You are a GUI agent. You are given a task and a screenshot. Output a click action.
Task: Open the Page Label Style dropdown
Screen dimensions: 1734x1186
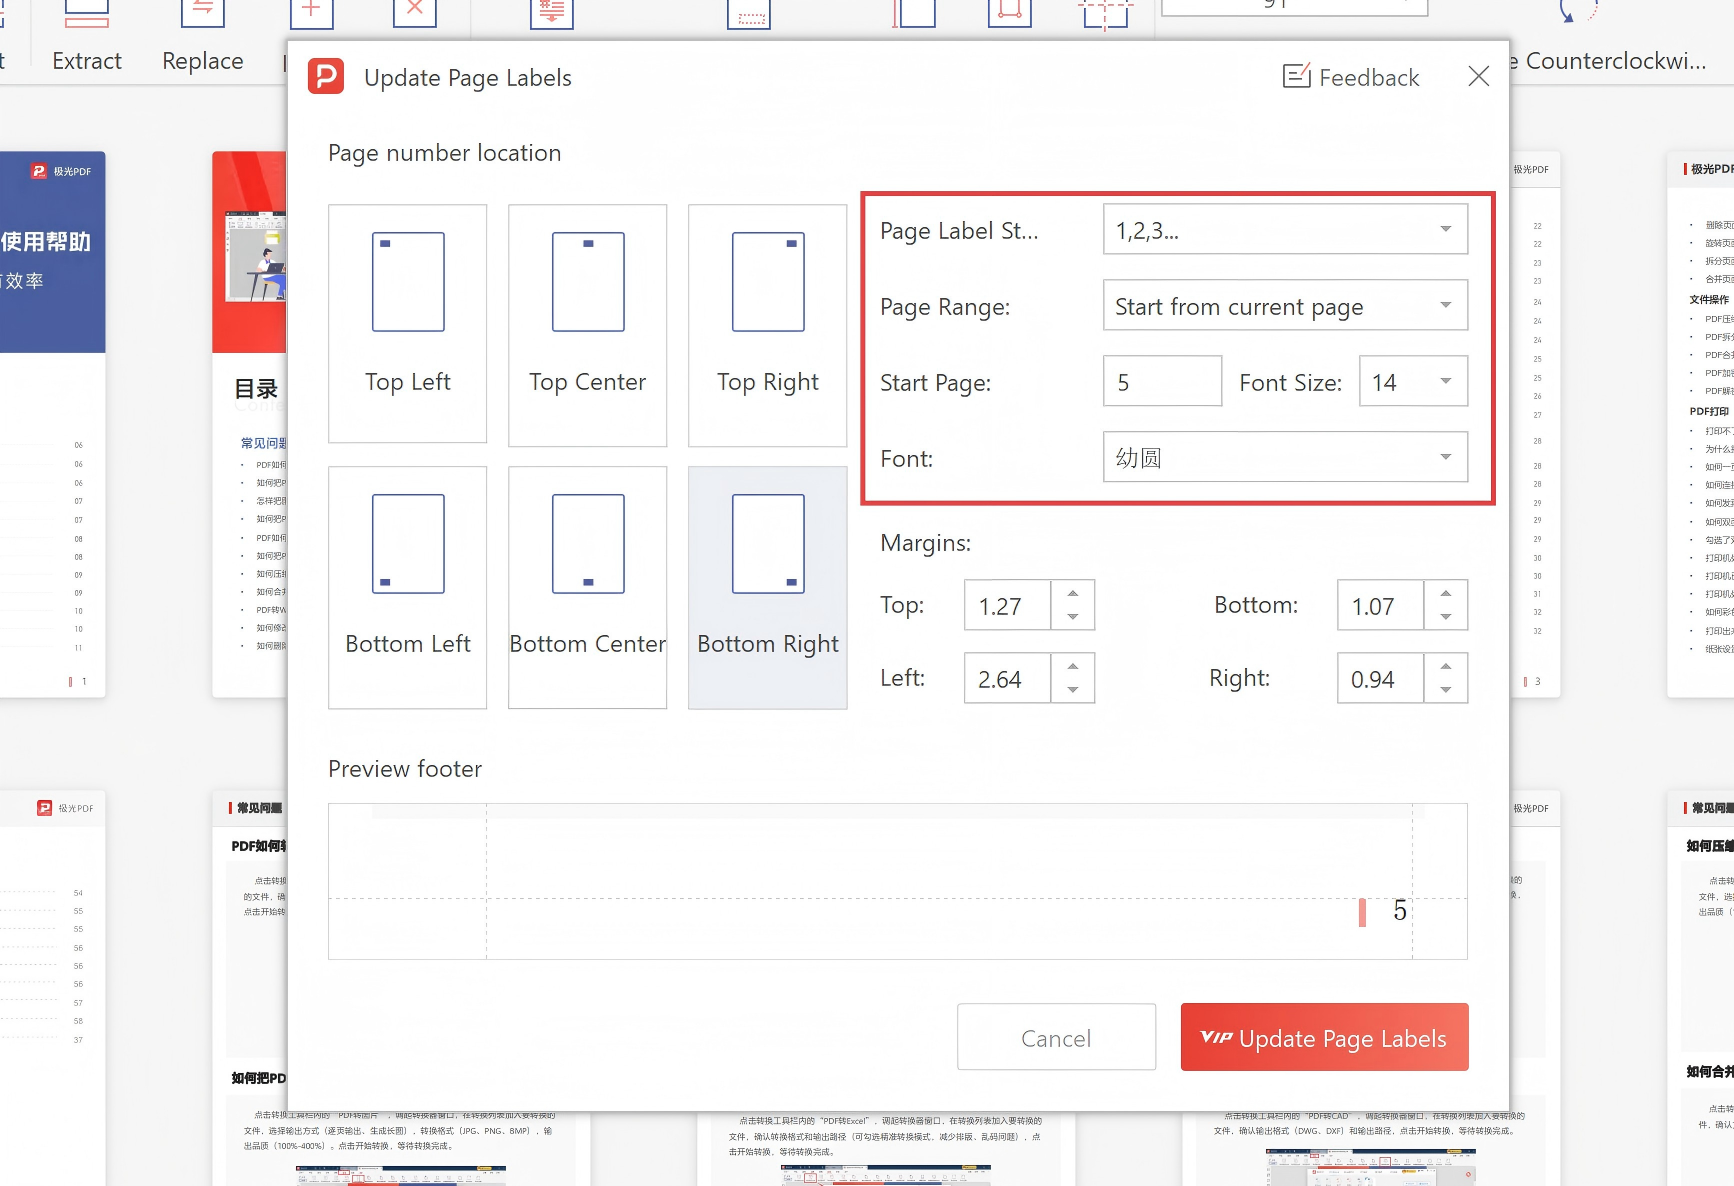click(x=1285, y=230)
